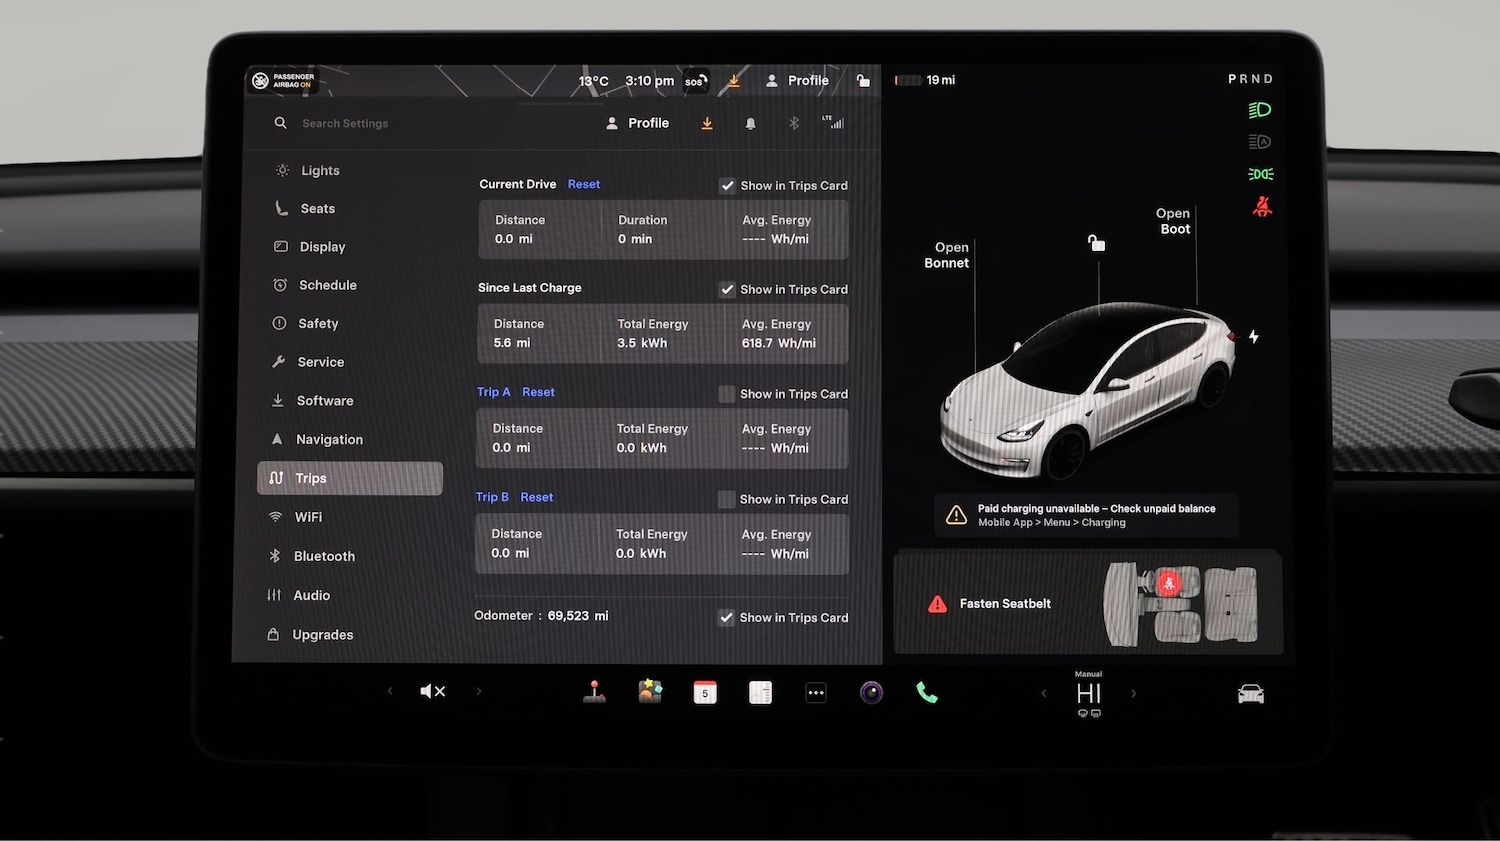The width and height of the screenshot is (1500, 841).
Task: Open the Navigation settings menu item
Action: coord(328,439)
